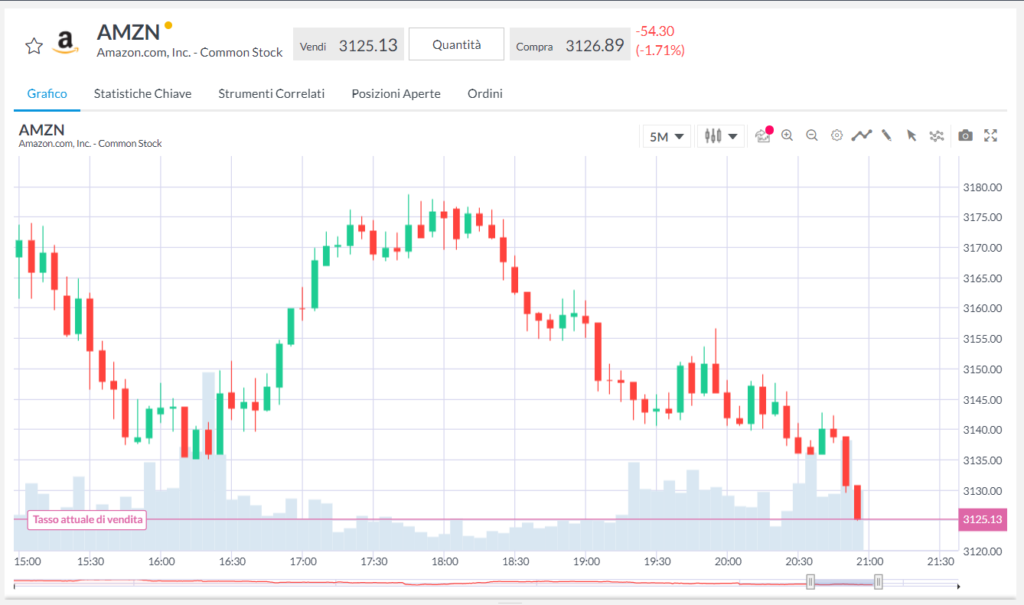Click the right arrow on the timeline scrollbar
Screen dimensions: 1024x605
coord(958,587)
